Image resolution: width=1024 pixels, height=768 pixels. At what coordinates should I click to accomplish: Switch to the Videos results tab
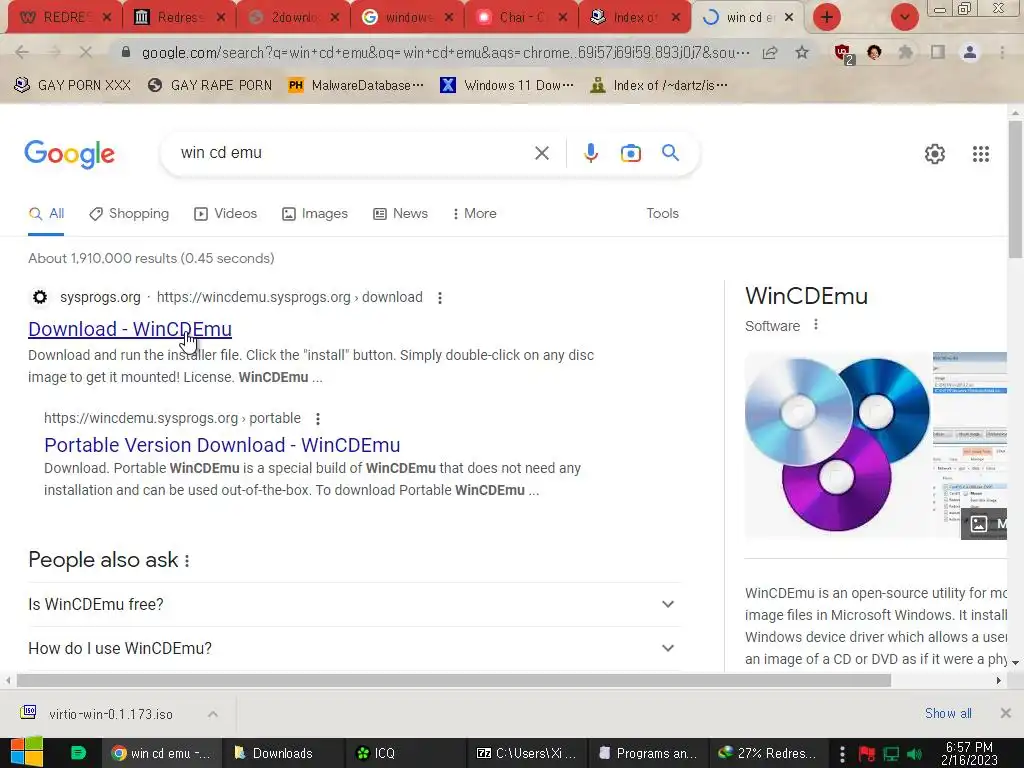coord(226,214)
